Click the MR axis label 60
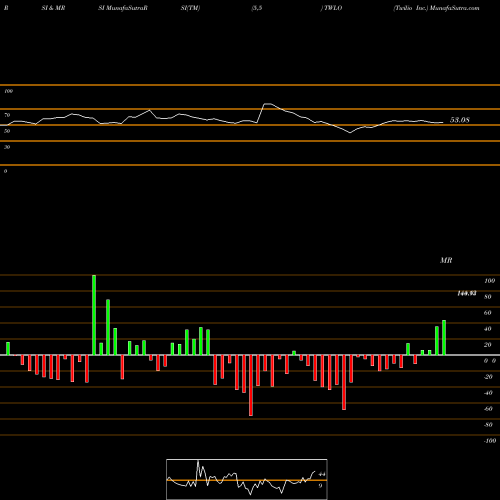 click(x=488, y=313)
